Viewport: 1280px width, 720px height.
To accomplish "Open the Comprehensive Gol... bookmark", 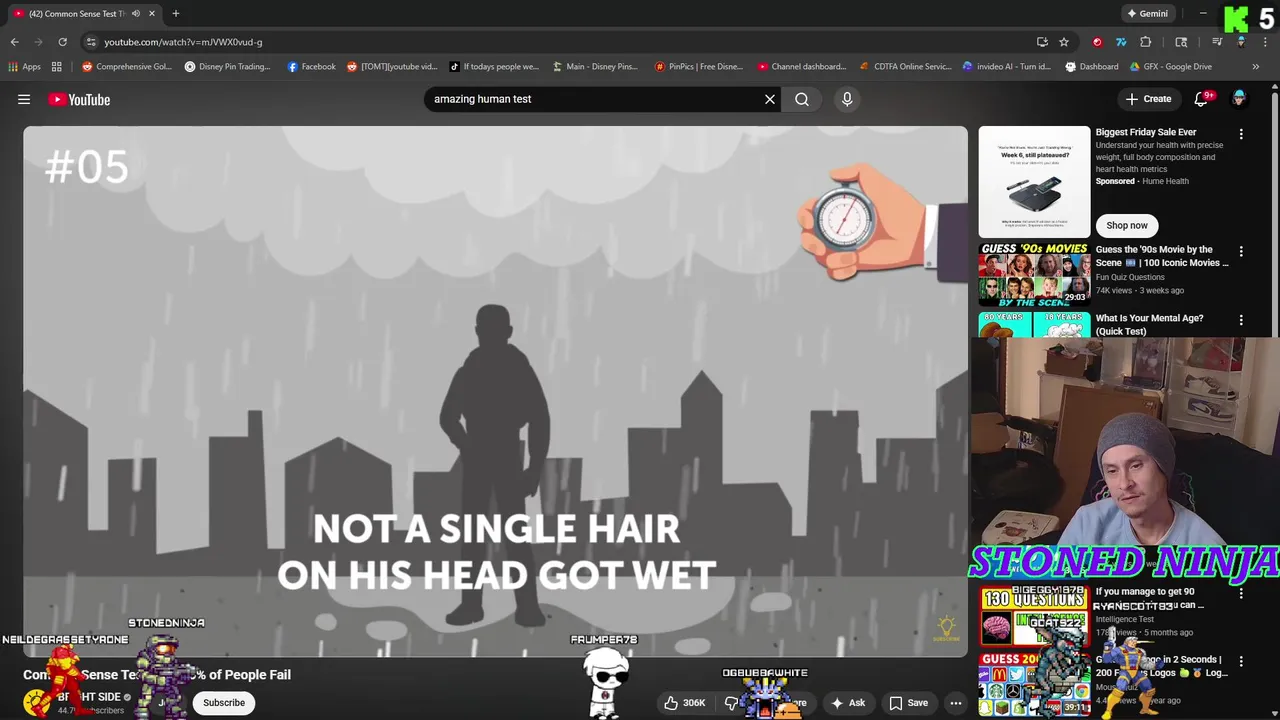I will point(127,67).
